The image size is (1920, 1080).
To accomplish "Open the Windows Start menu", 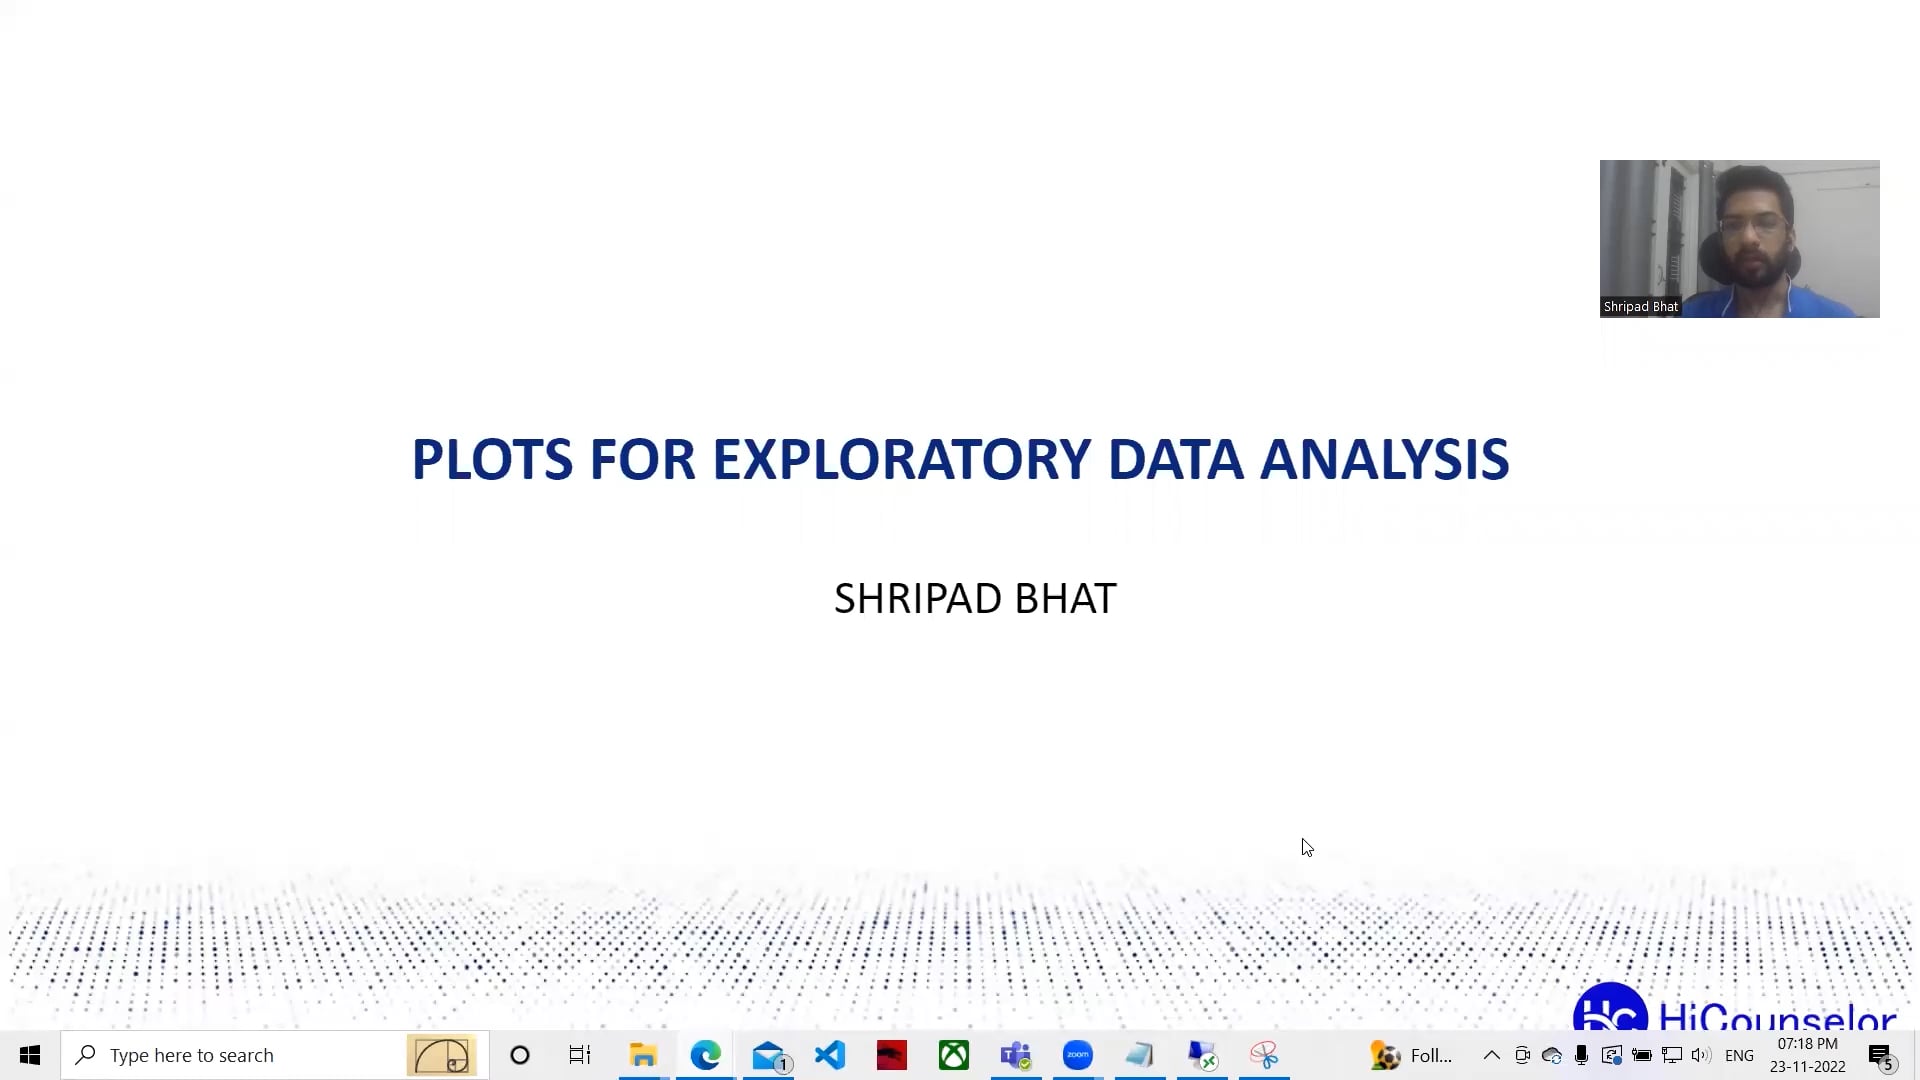I will click(x=29, y=1055).
